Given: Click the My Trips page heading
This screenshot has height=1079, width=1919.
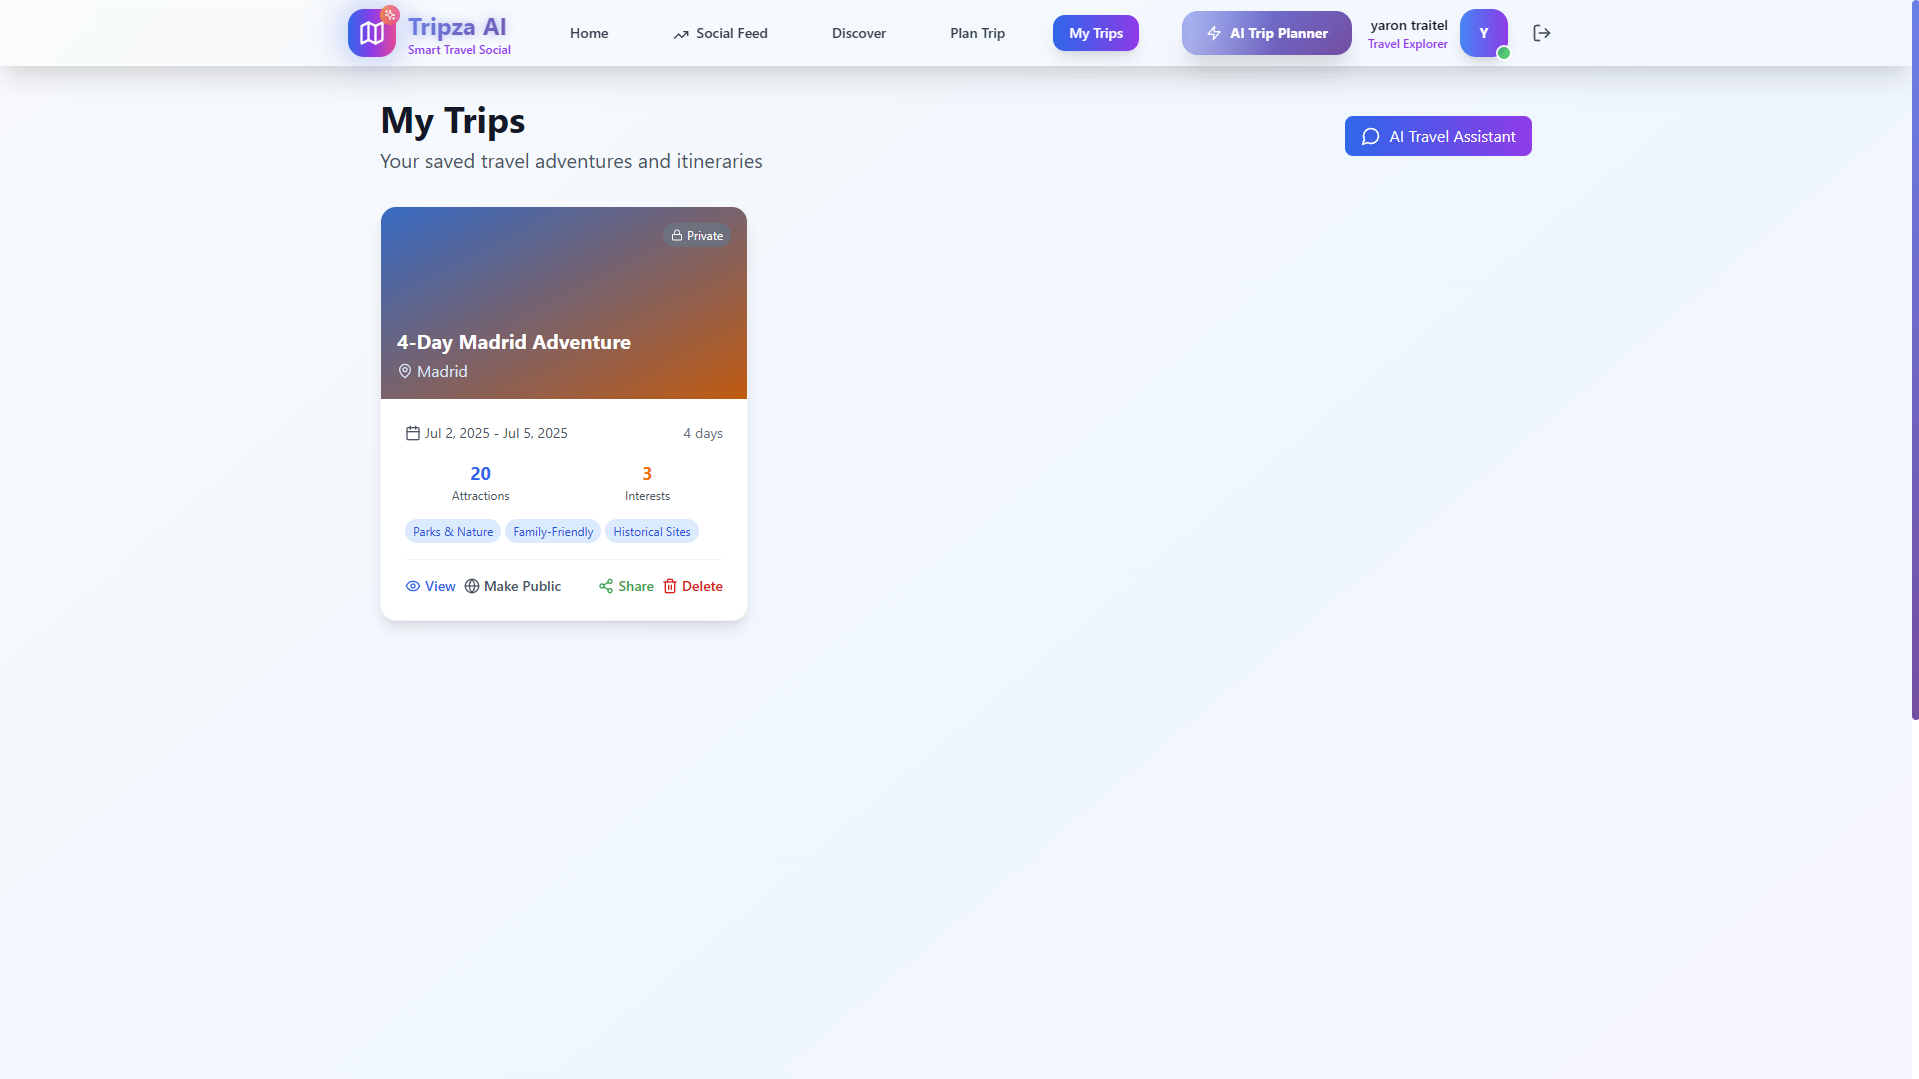Looking at the screenshot, I should pyautogui.click(x=453, y=121).
